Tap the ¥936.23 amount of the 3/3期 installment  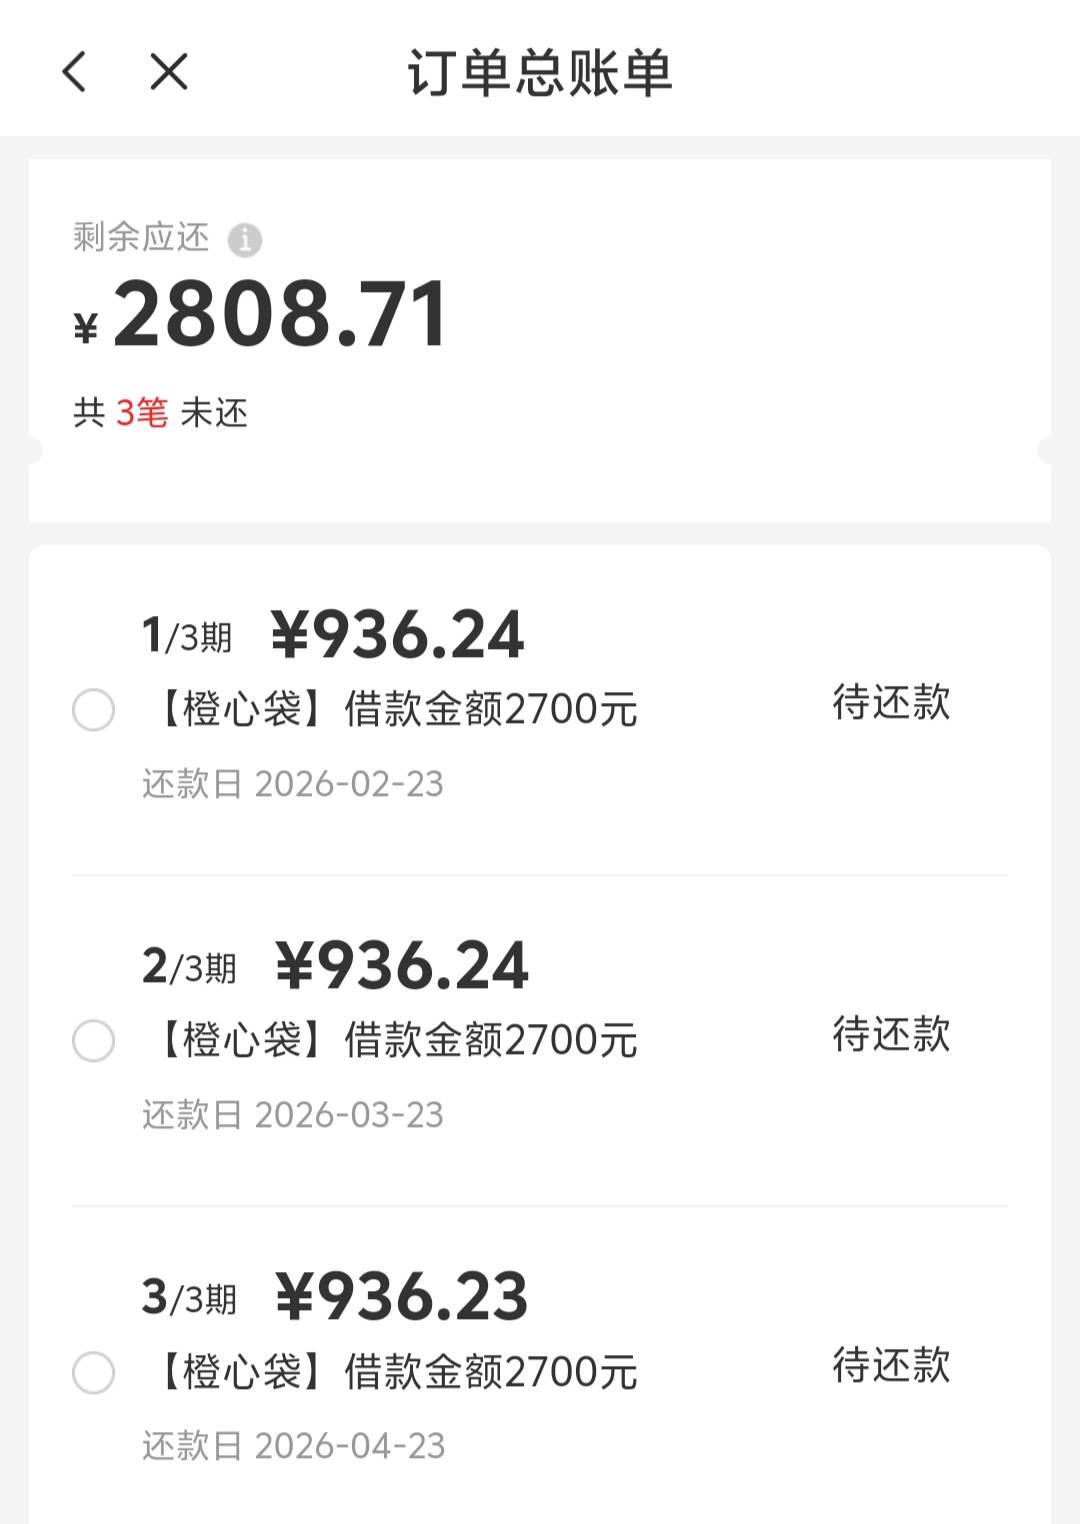point(401,1297)
